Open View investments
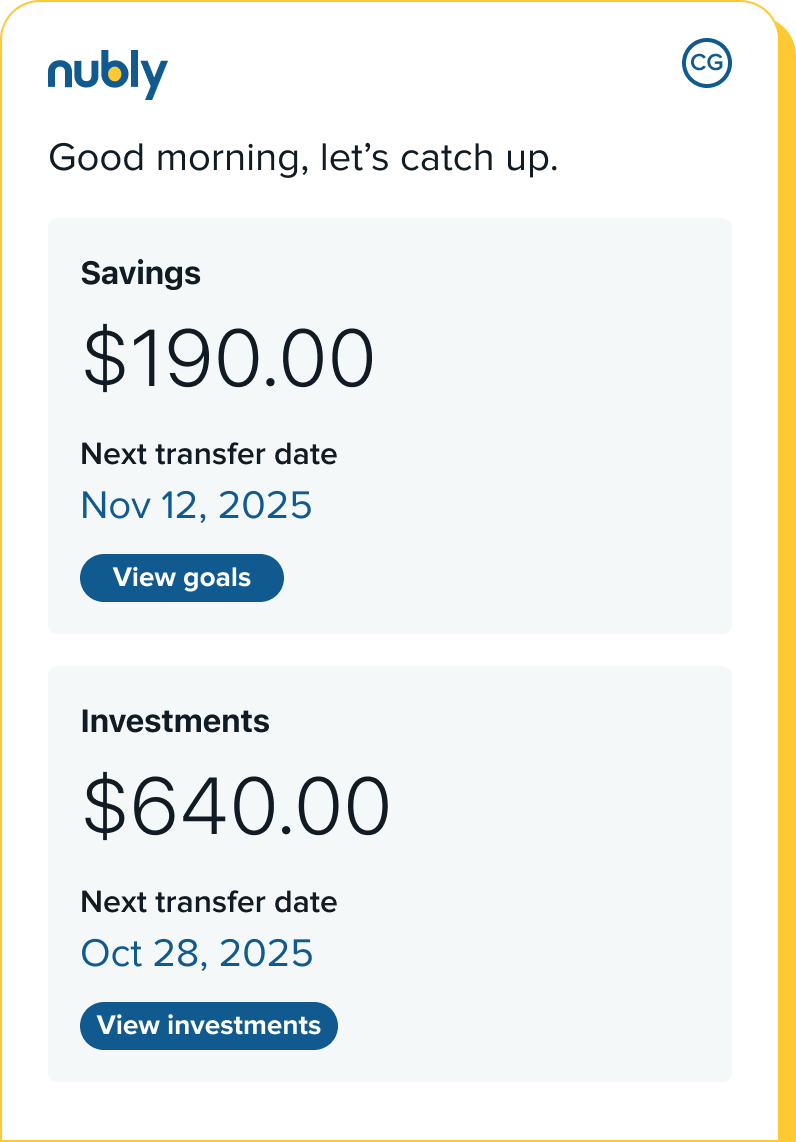This screenshot has width=796, height=1142. tap(209, 1026)
